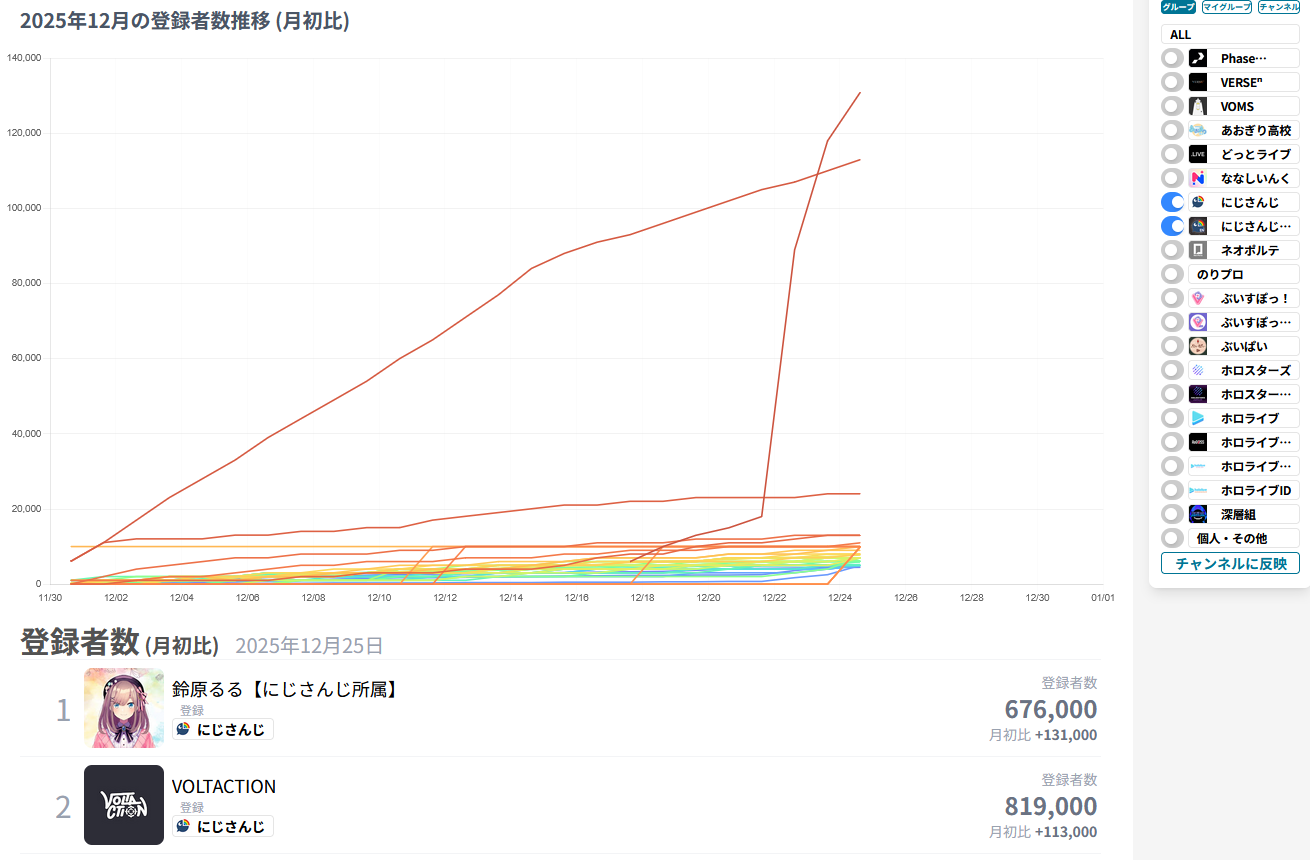Disable the にじさんじ group toggle
1310x860 pixels.
[x=1173, y=202]
